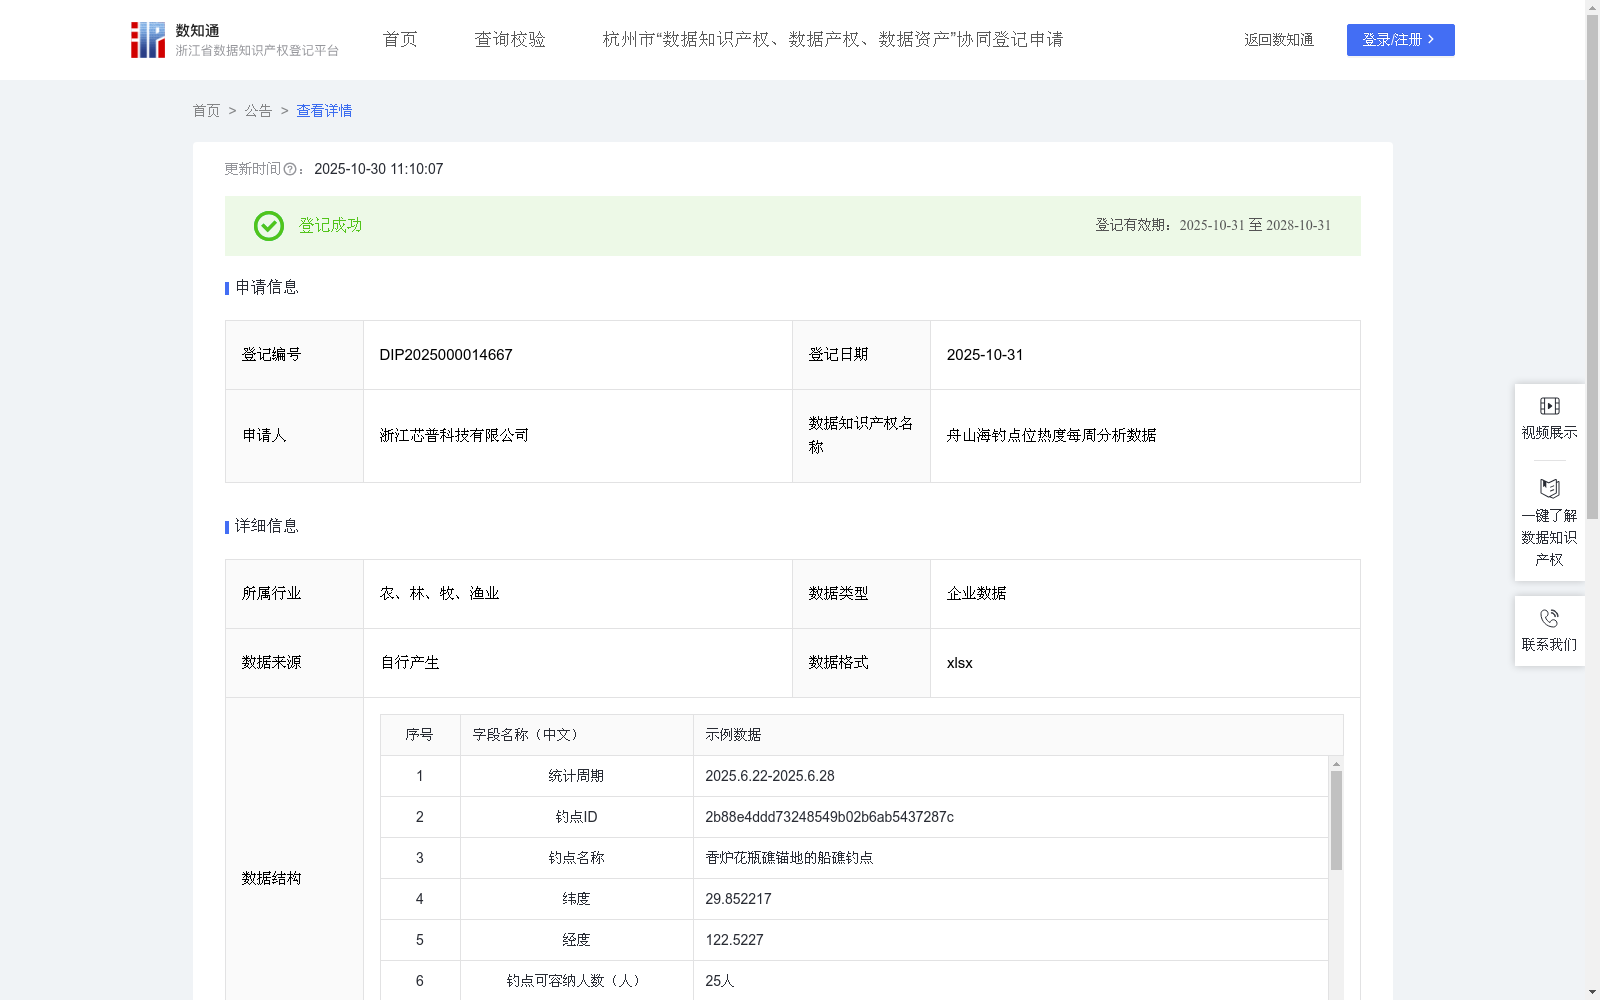Click the sample value 2025.6.22-2025.6.28
The height and width of the screenshot is (1000, 1600).
[770, 776]
